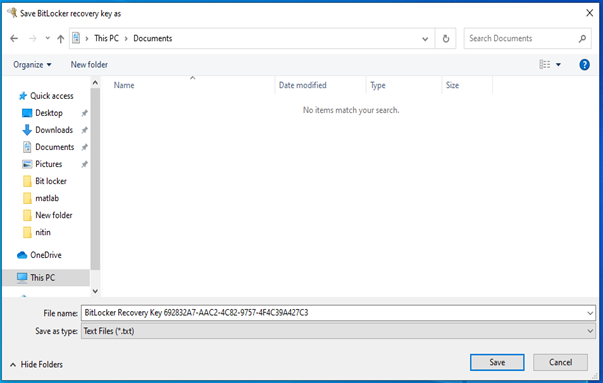Screen dimensions: 603x383
Task: Click the BitLocker key icon in title bar
Action: [12, 13]
